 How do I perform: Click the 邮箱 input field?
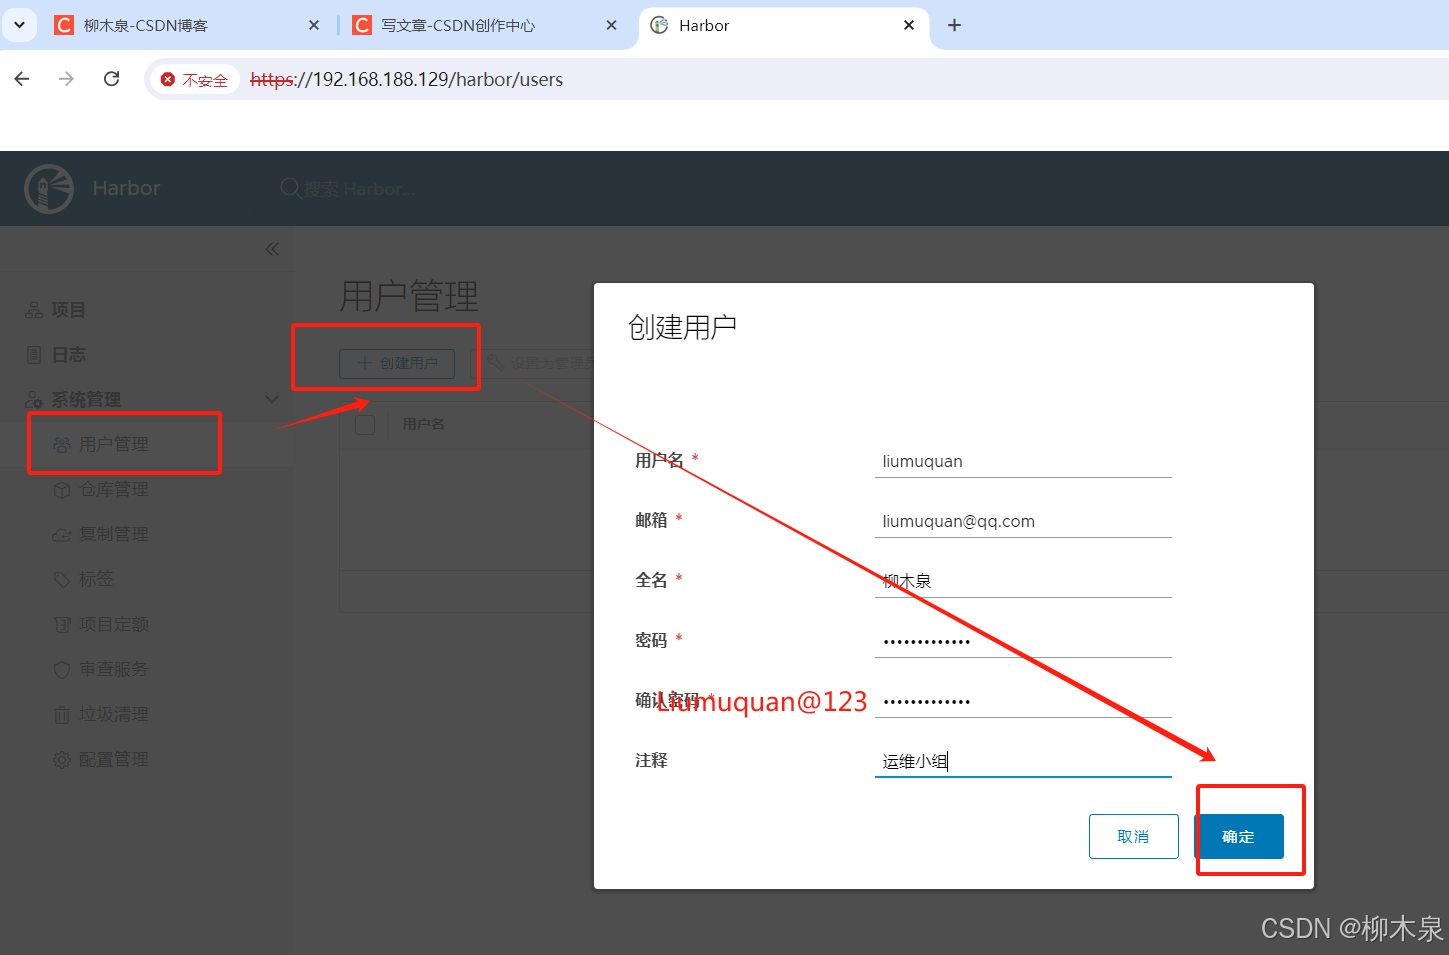(x=1023, y=521)
